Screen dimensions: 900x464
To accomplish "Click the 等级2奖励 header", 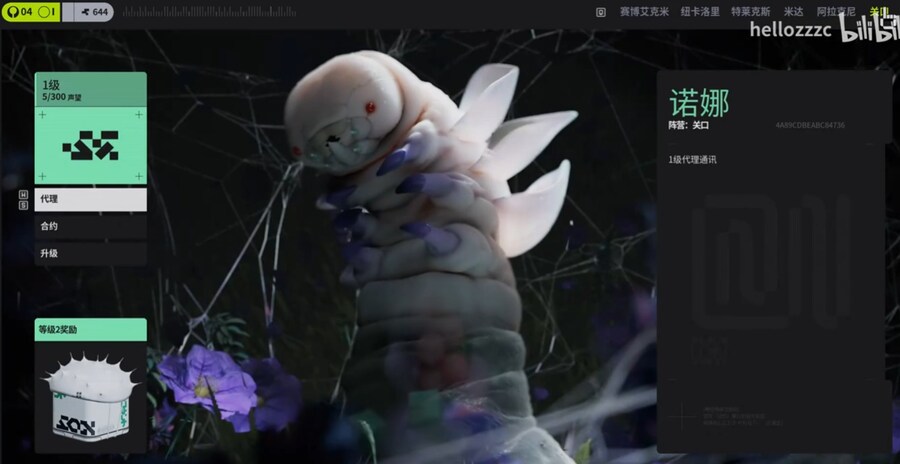I will click(x=90, y=330).
